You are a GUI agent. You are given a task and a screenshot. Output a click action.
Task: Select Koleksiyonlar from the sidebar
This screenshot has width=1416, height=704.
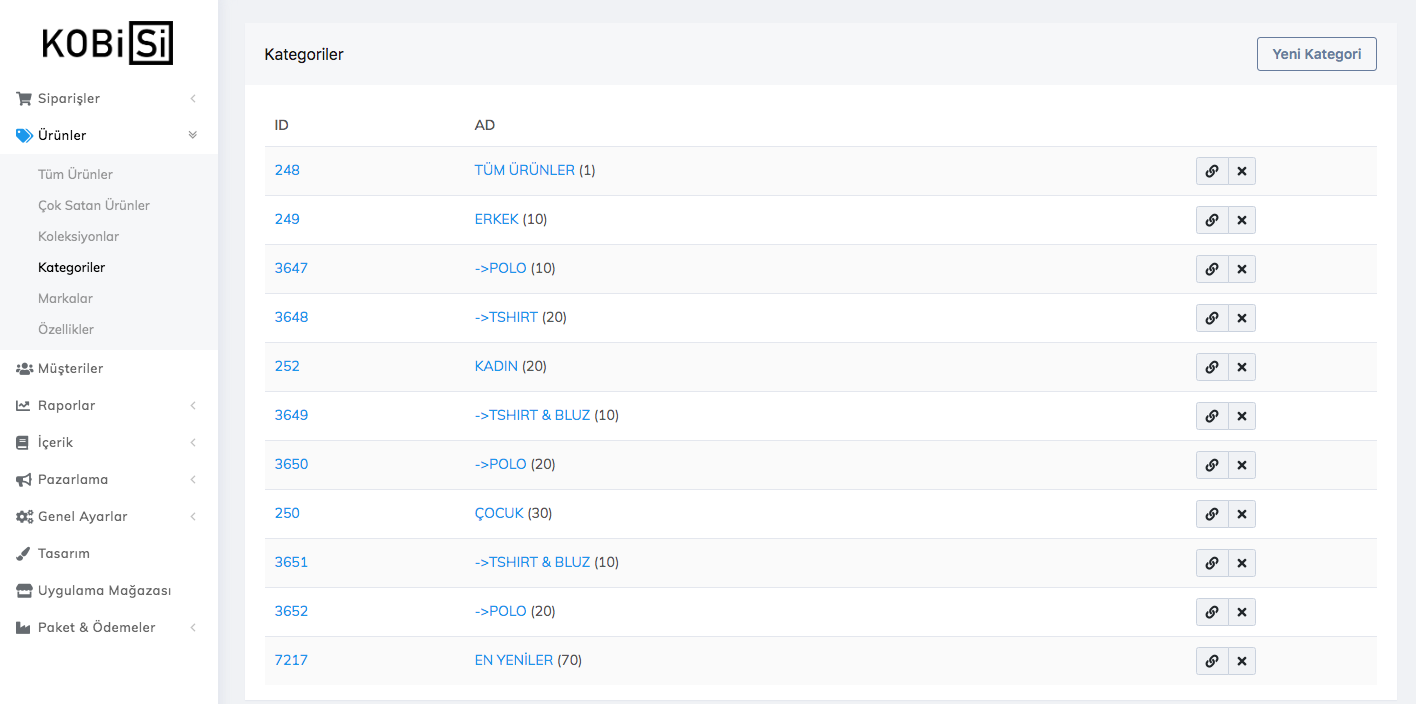click(x=78, y=236)
